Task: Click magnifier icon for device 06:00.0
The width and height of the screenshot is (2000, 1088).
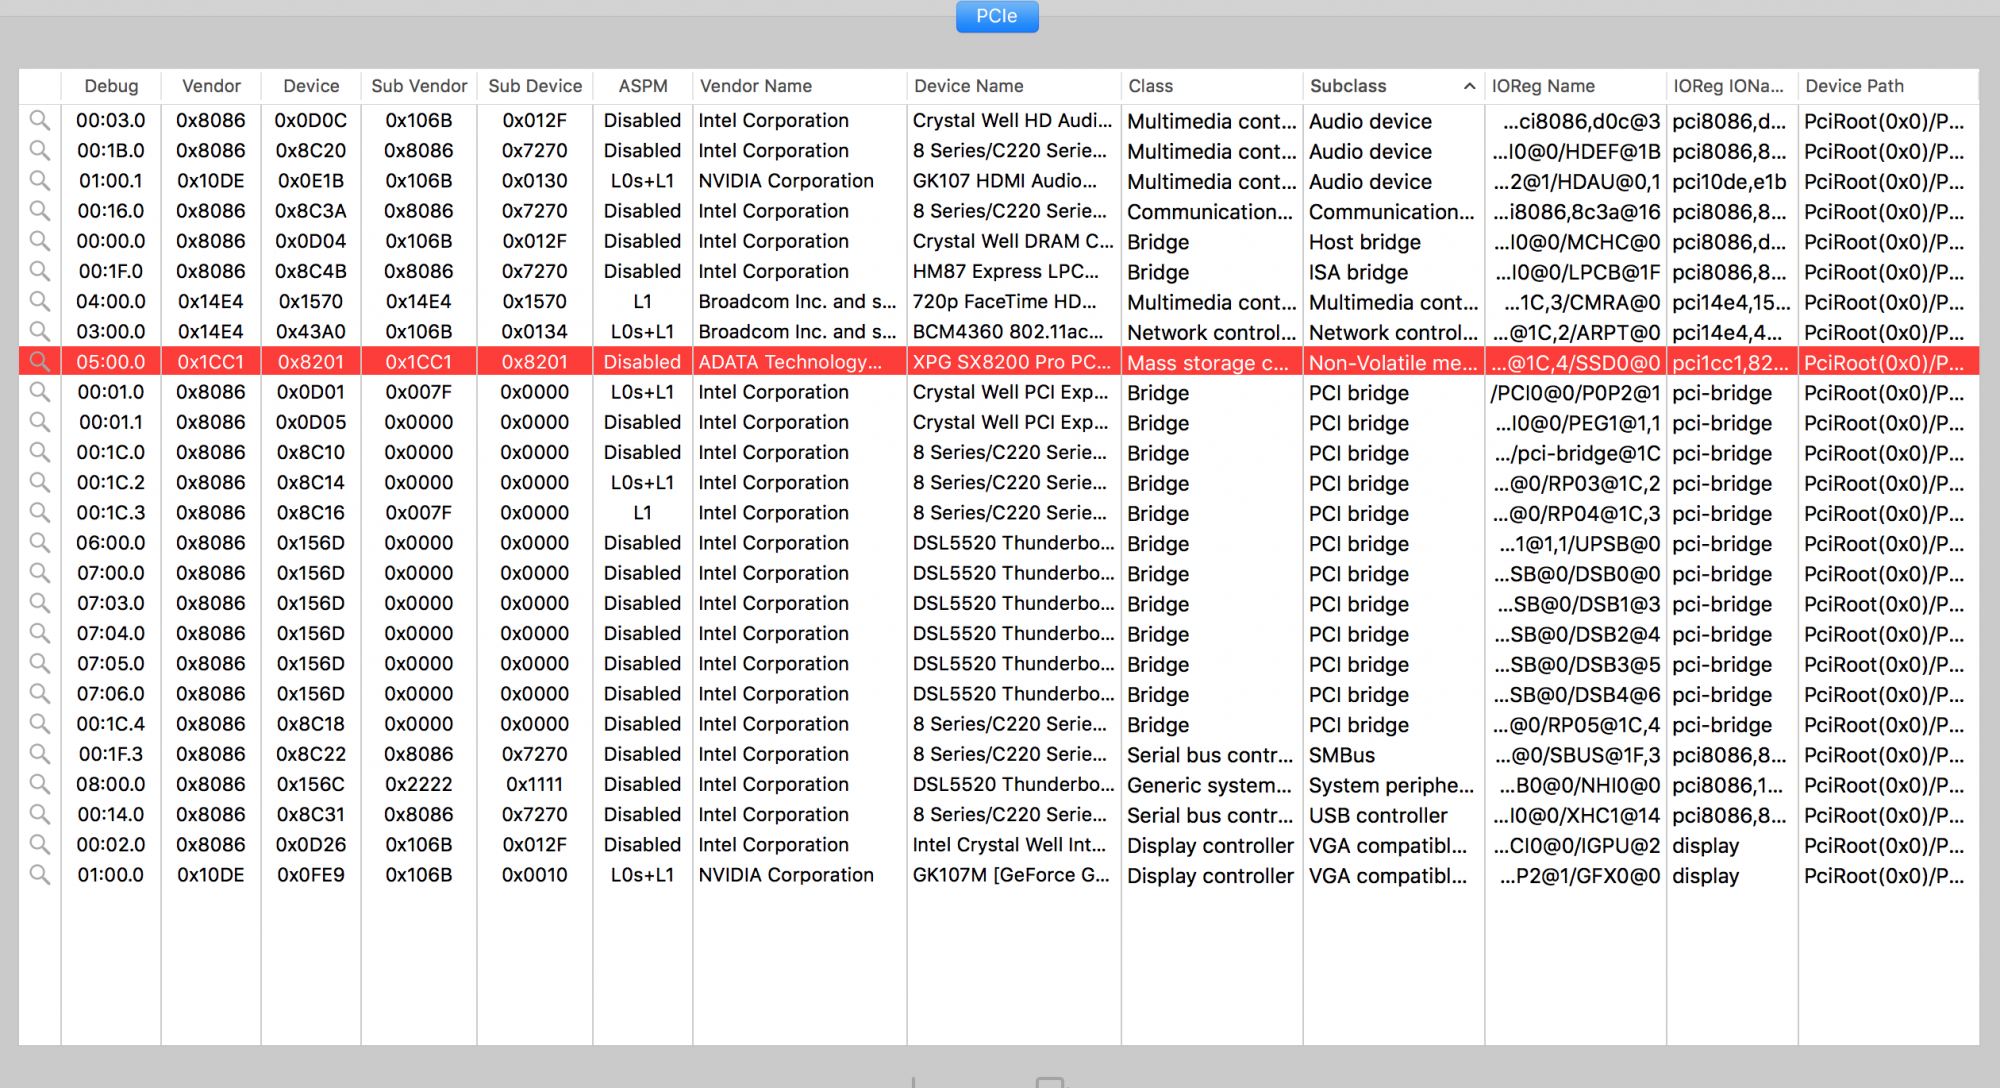Action: coord(39,543)
